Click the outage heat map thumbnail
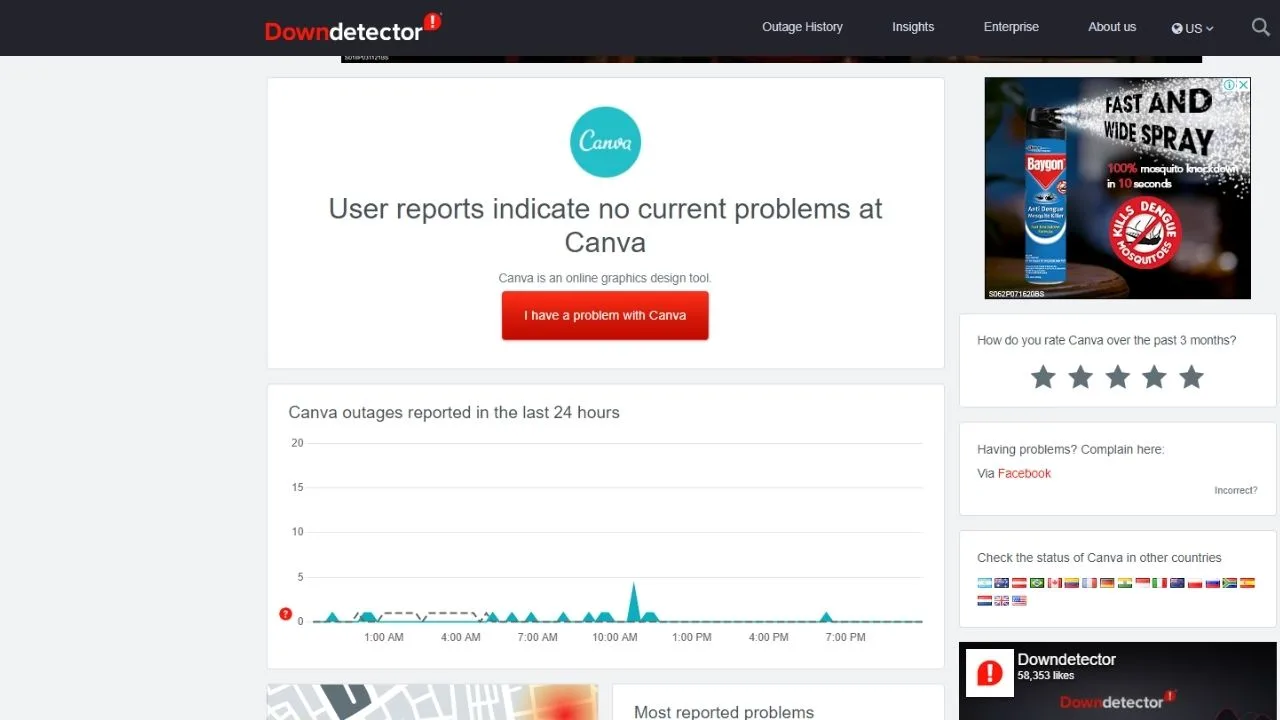1280x720 pixels. pyautogui.click(x=432, y=702)
